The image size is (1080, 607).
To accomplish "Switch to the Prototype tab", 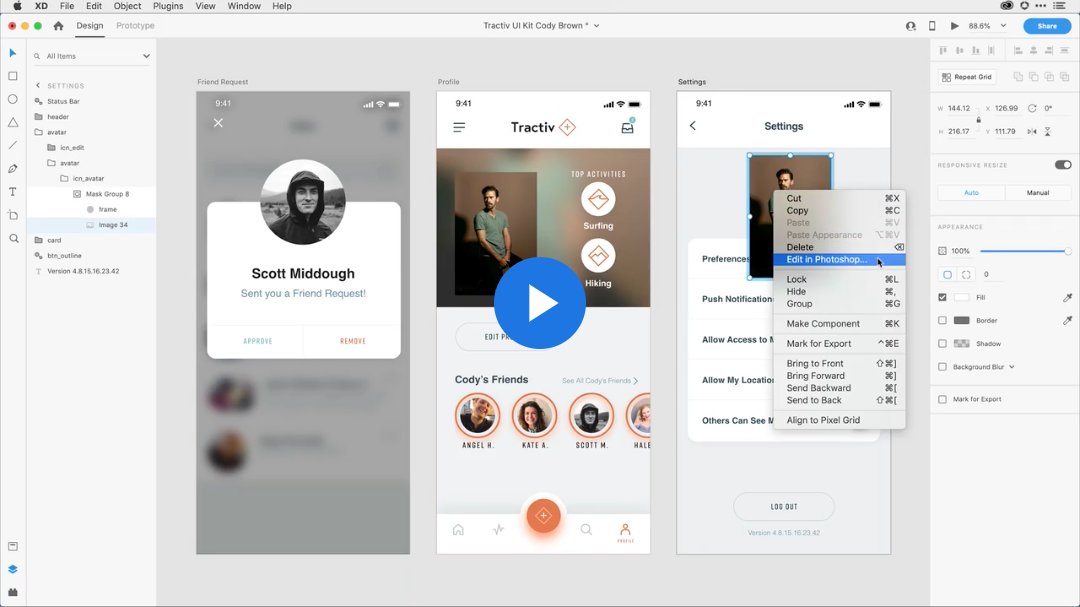I will point(135,25).
